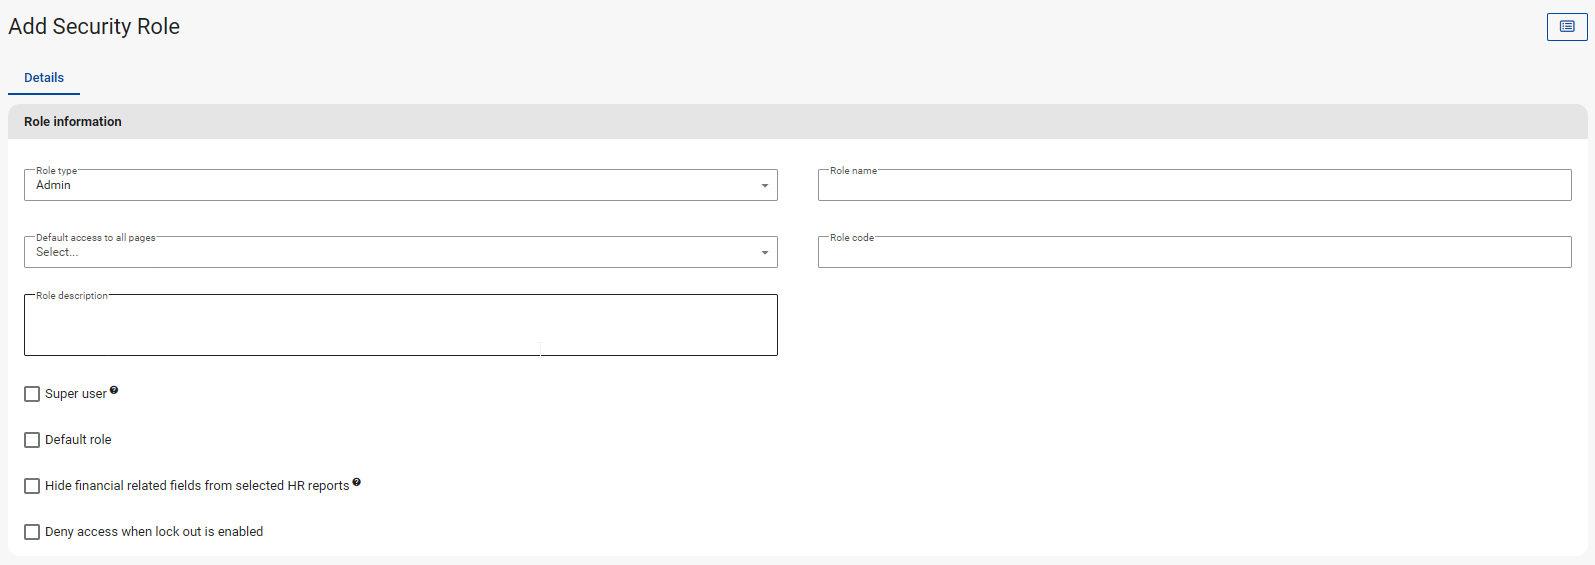Enable the Super user checkbox
1595x565 pixels.
32,394
